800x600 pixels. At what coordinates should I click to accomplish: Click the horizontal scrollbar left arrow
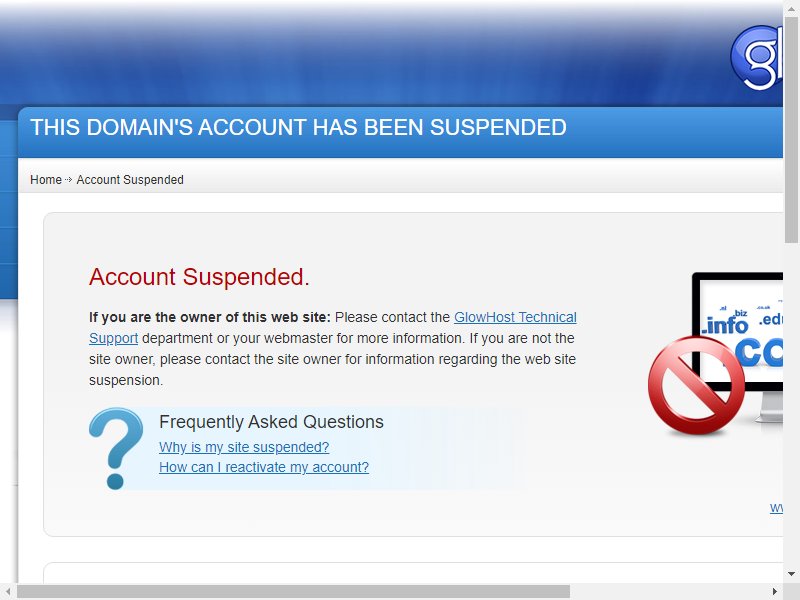pos(8,591)
